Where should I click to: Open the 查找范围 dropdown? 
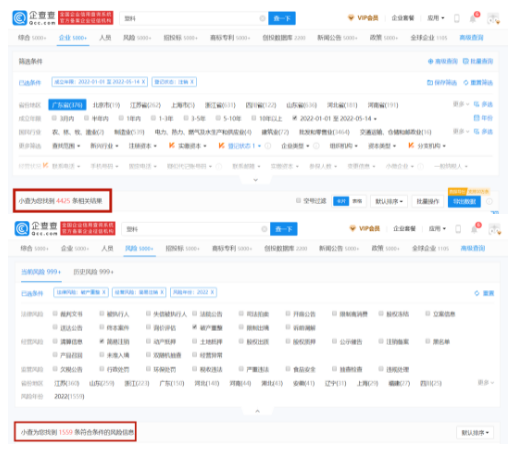[x=66, y=146]
